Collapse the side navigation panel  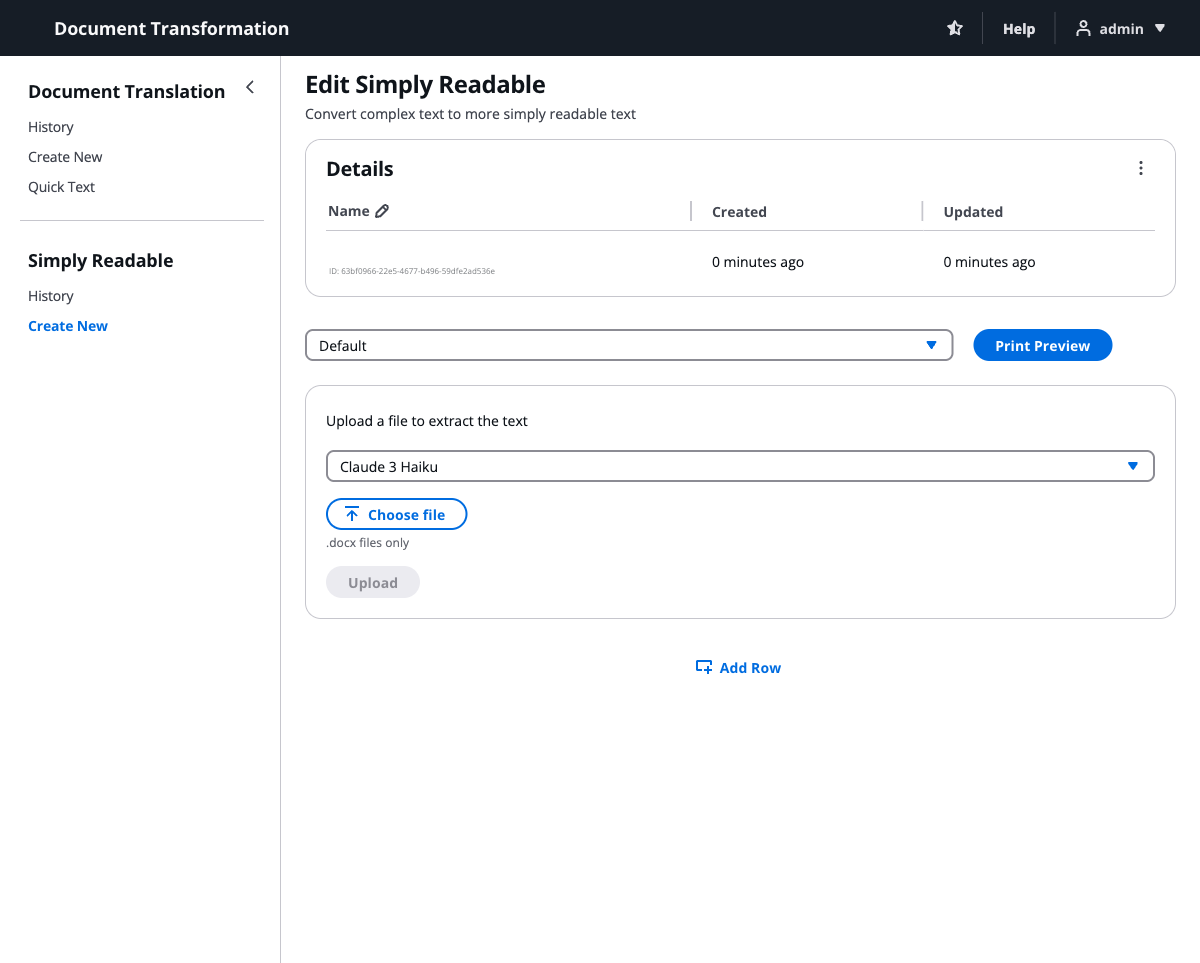250,88
